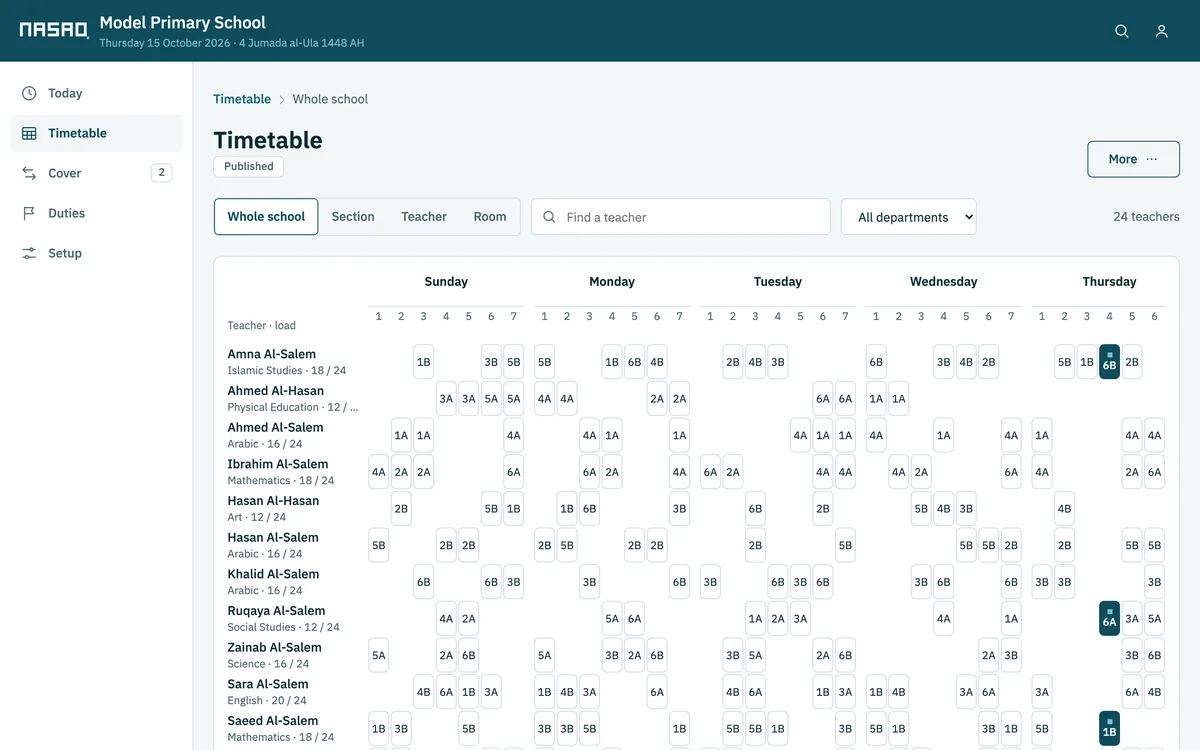The height and width of the screenshot is (750, 1200).
Task: Open Cover section with badge 2
Action: (x=96, y=173)
